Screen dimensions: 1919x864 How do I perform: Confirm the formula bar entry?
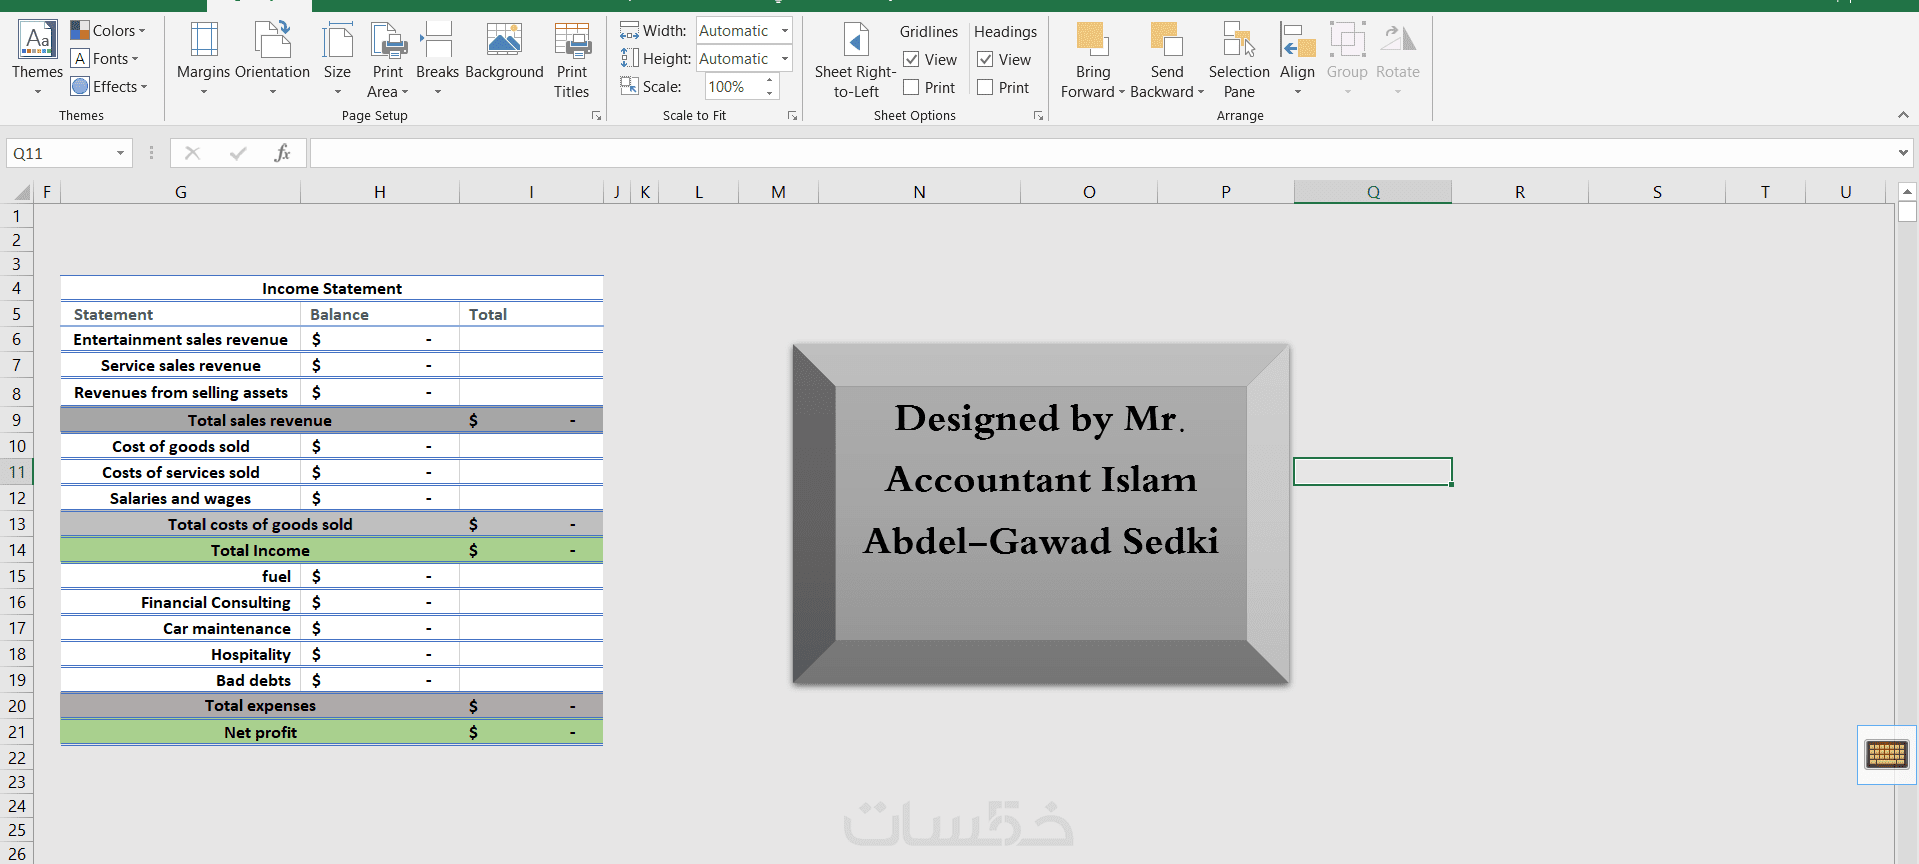coord(238,153)
